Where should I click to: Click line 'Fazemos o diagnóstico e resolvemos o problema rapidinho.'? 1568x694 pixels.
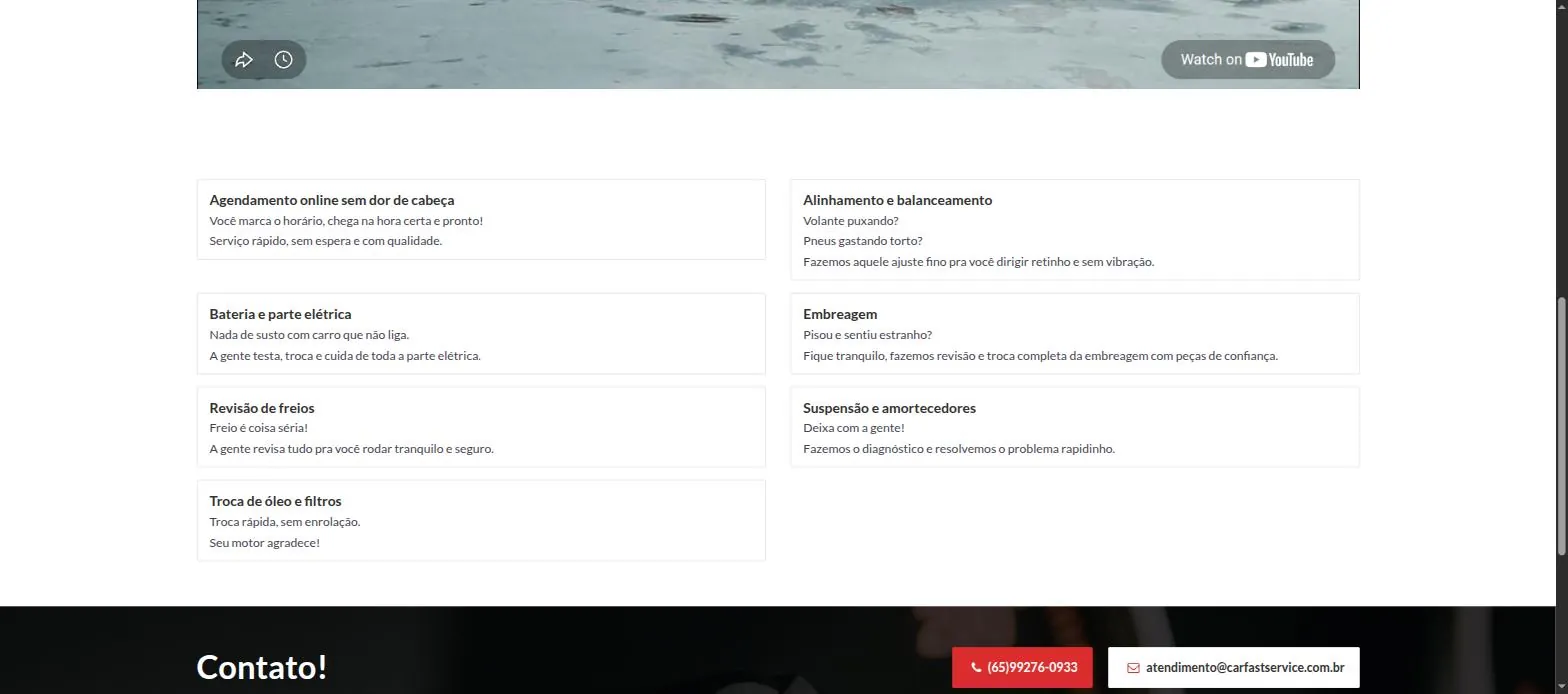coord(959,449)
